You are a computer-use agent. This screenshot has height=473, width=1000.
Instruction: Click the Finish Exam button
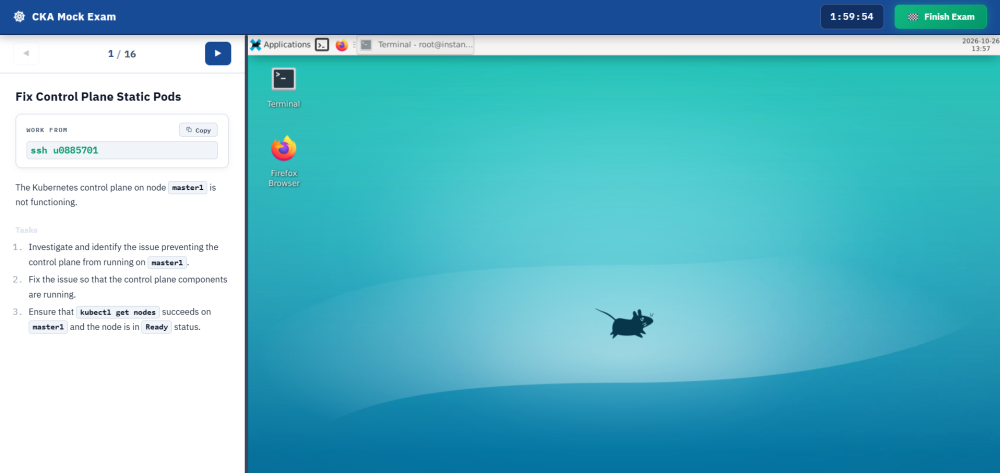(941, 17)
